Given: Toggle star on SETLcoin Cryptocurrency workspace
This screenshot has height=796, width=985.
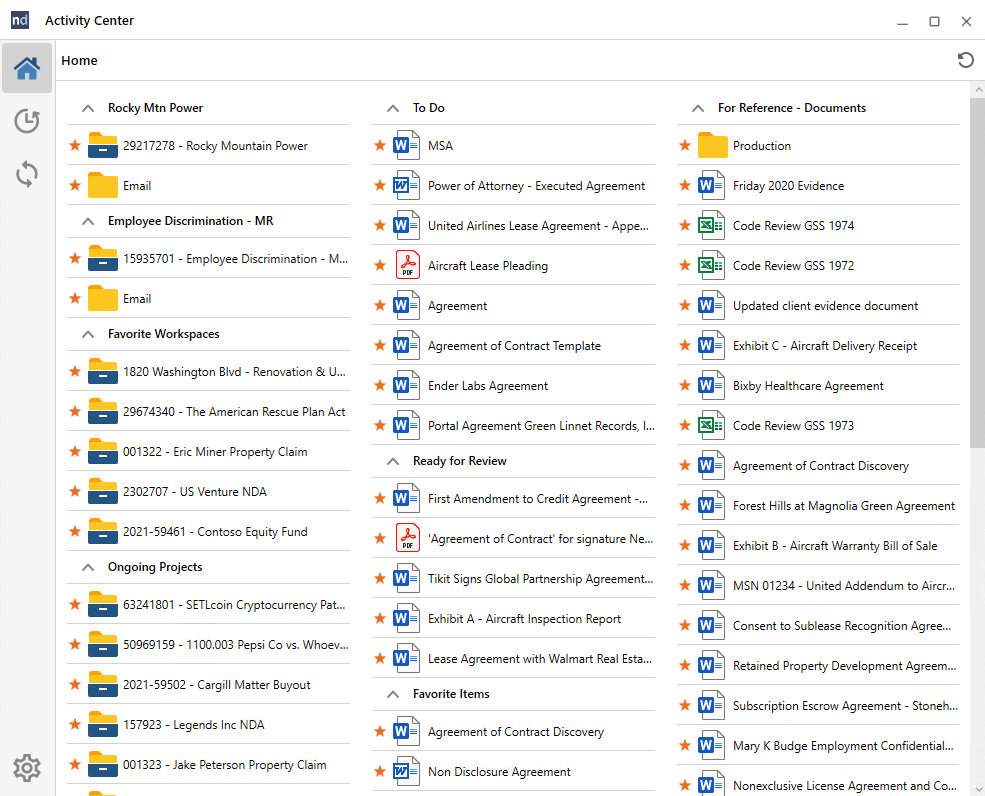Looking at the screenshot, I should click(x=75, y=604).
